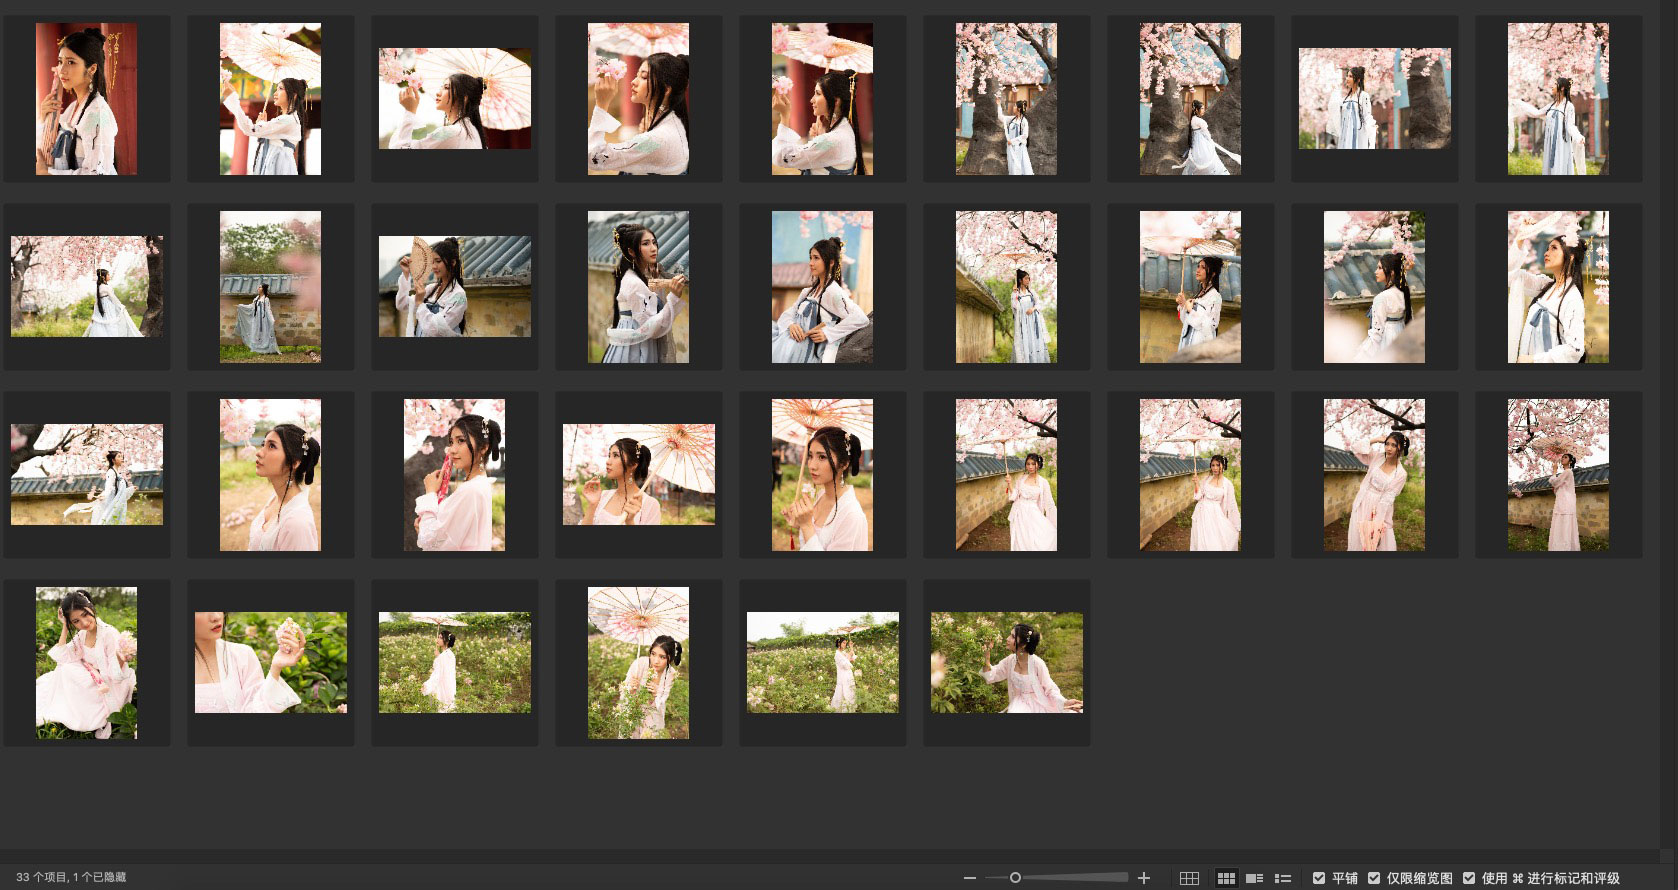Select first landscape thumbnail in second row
1678x890 pixels.
pyautogui.click(x=87, y=287)
